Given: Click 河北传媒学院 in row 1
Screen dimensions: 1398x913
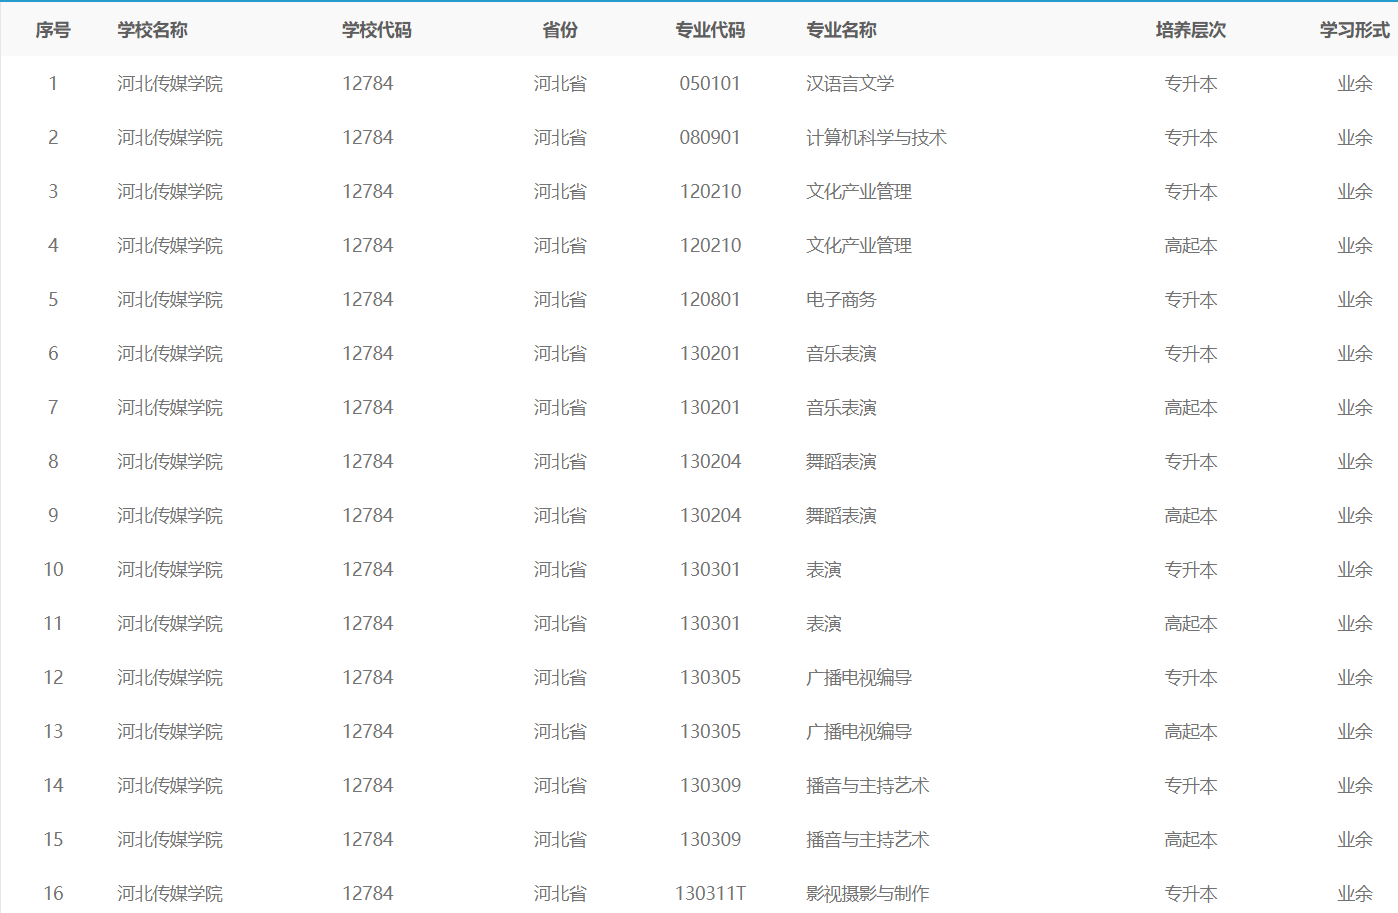Looking at the screenshot, I should [170, 84].
